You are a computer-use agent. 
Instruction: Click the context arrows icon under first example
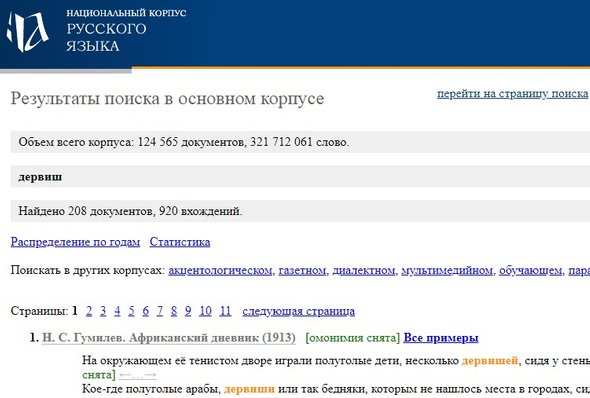pyautogui.click(x=138, y=375)
